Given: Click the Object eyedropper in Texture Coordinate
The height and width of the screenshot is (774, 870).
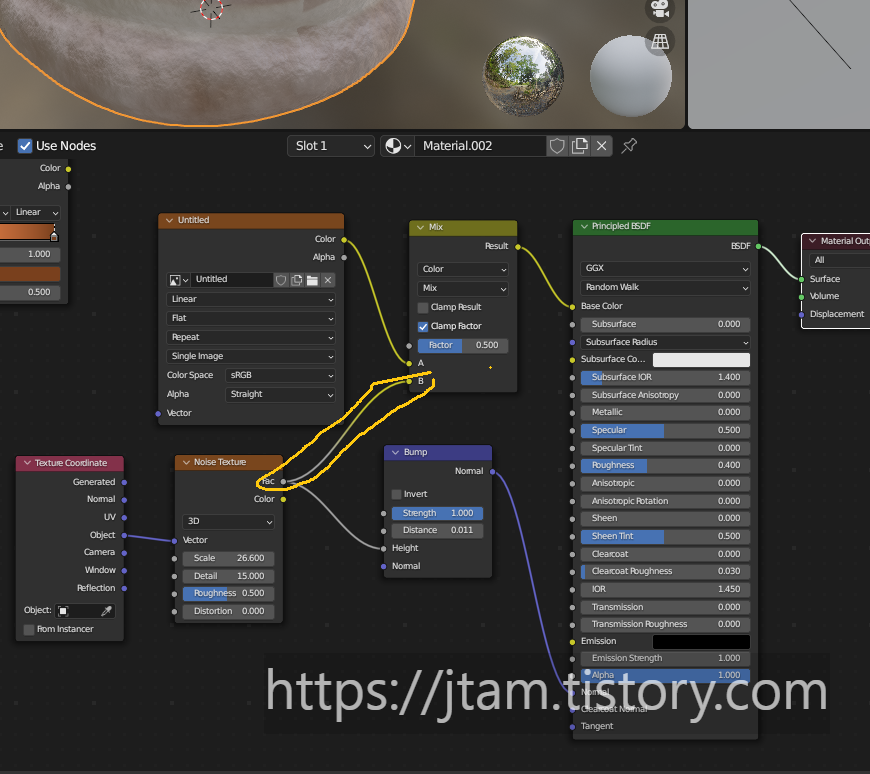Looking at the screenshot, I should coord(106,611).
